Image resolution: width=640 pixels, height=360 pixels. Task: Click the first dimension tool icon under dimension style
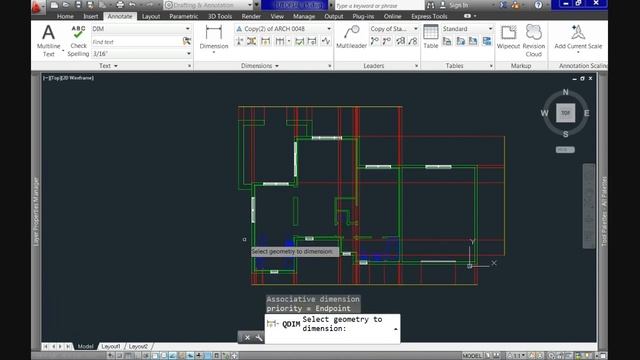click(x=240, y=41)
